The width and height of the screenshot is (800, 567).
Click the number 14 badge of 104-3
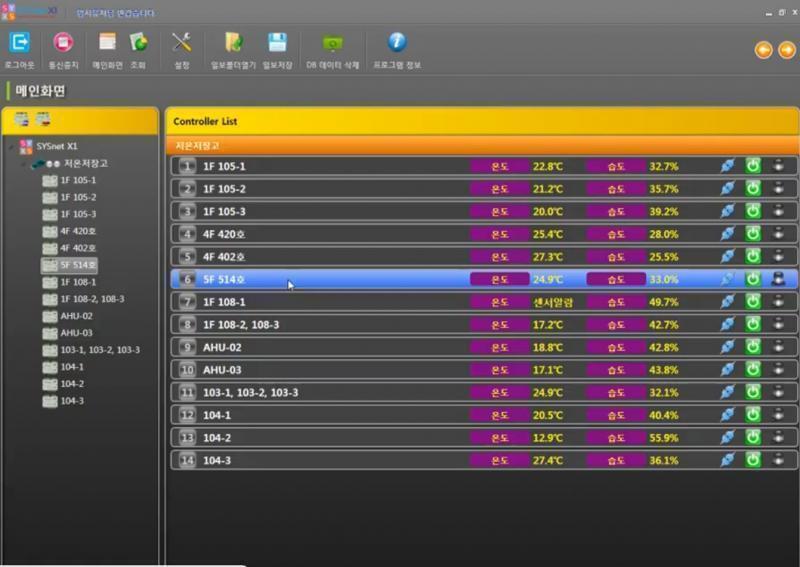[187, 460]
